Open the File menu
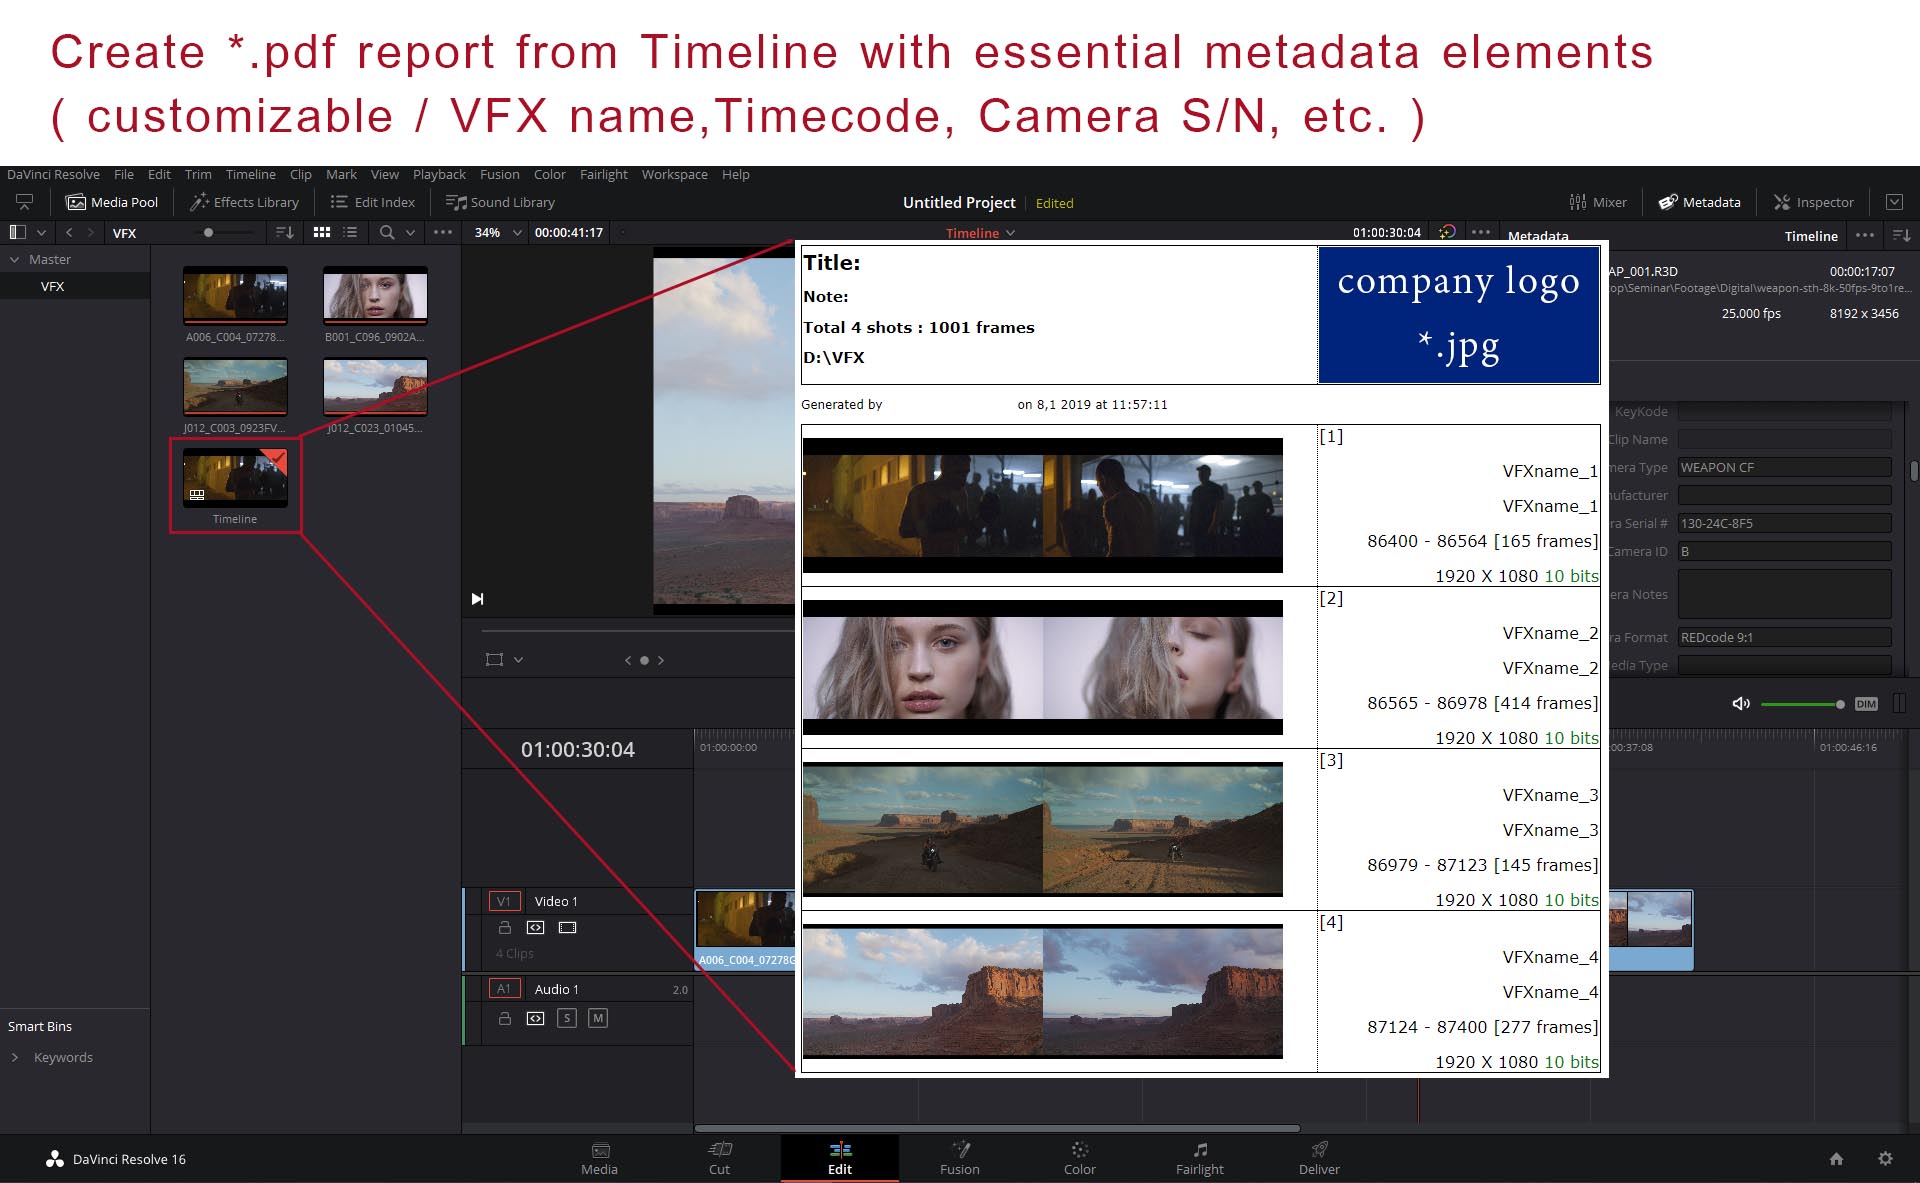The height and width of the screenshot is (1183, 1920). click(x=124, y=174)
